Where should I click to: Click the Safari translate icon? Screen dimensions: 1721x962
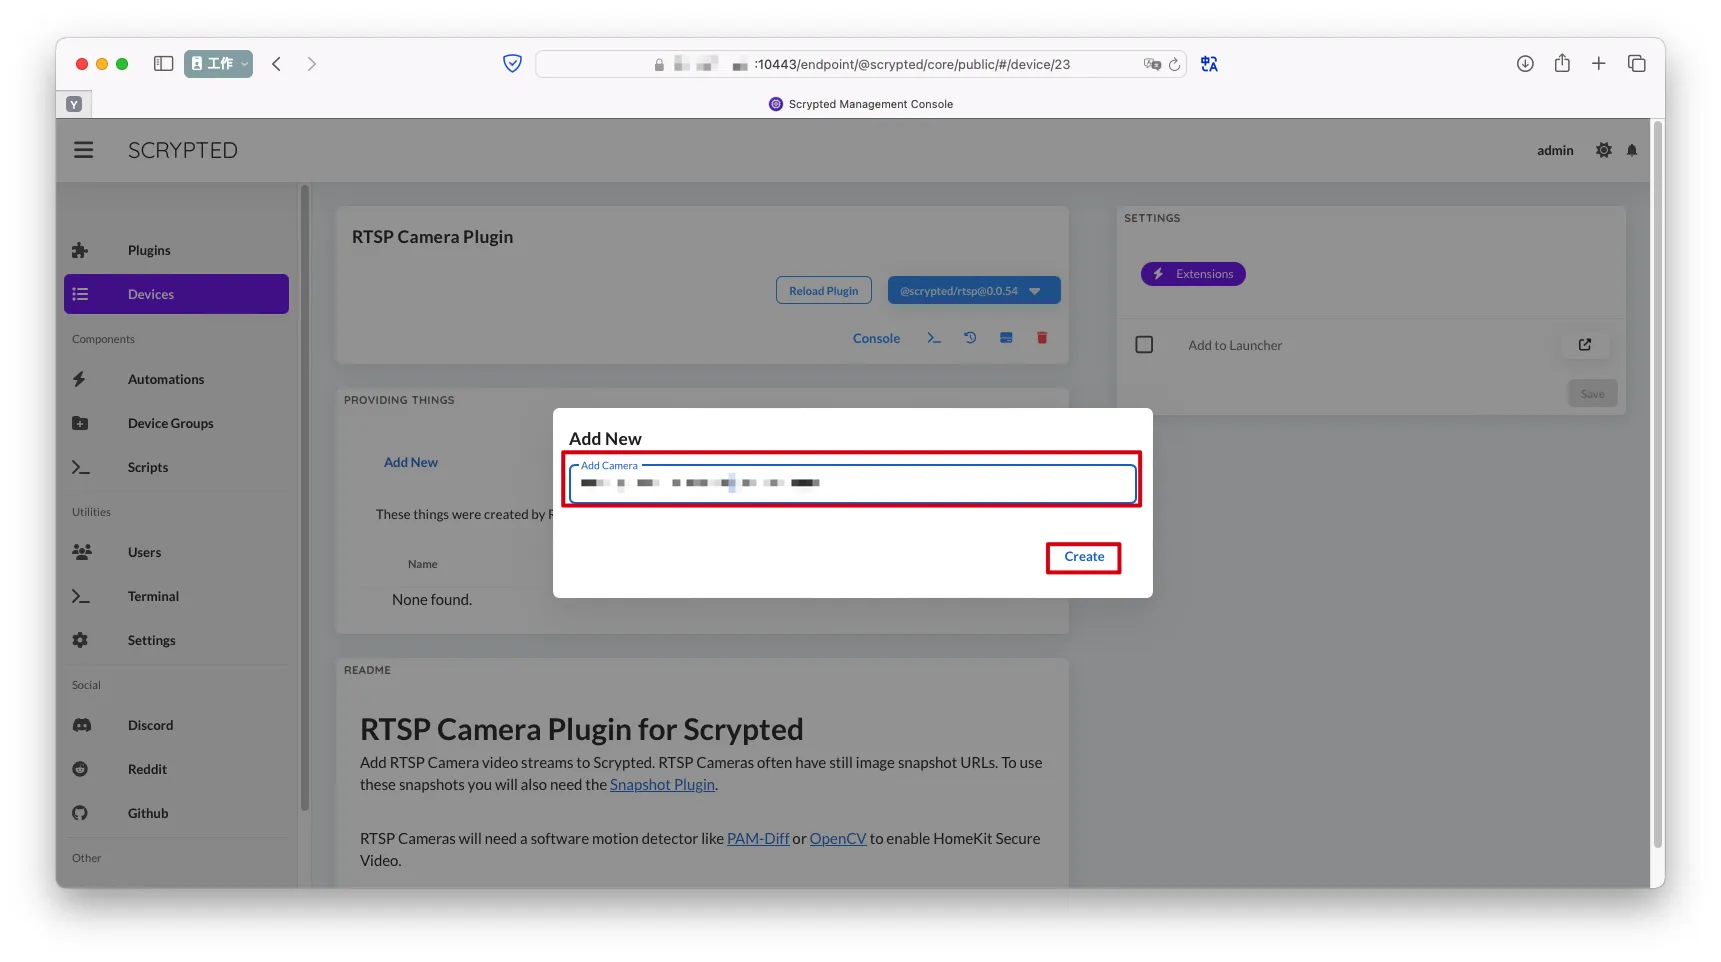click(x=1209, y=64)
